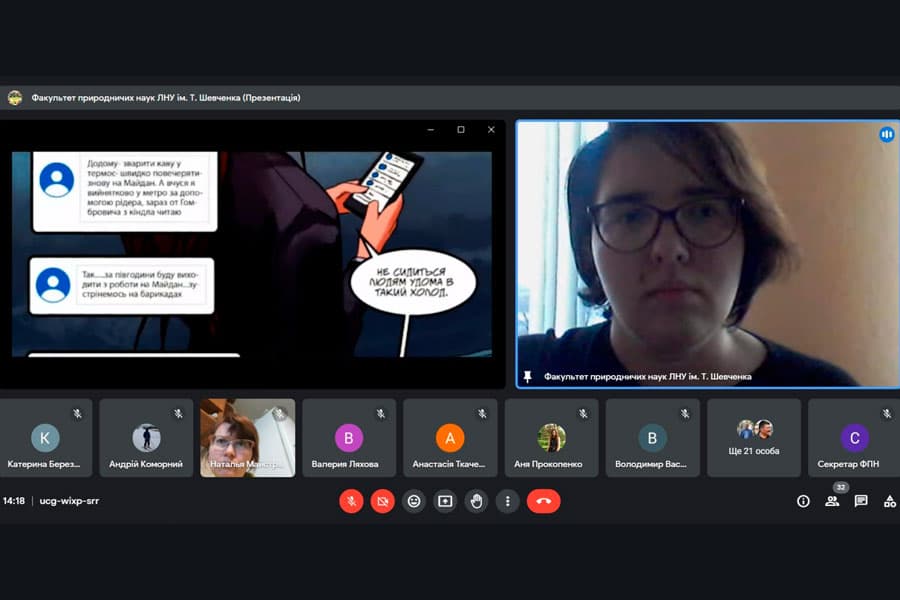Close the shared presentation window

tap(491, 130)
